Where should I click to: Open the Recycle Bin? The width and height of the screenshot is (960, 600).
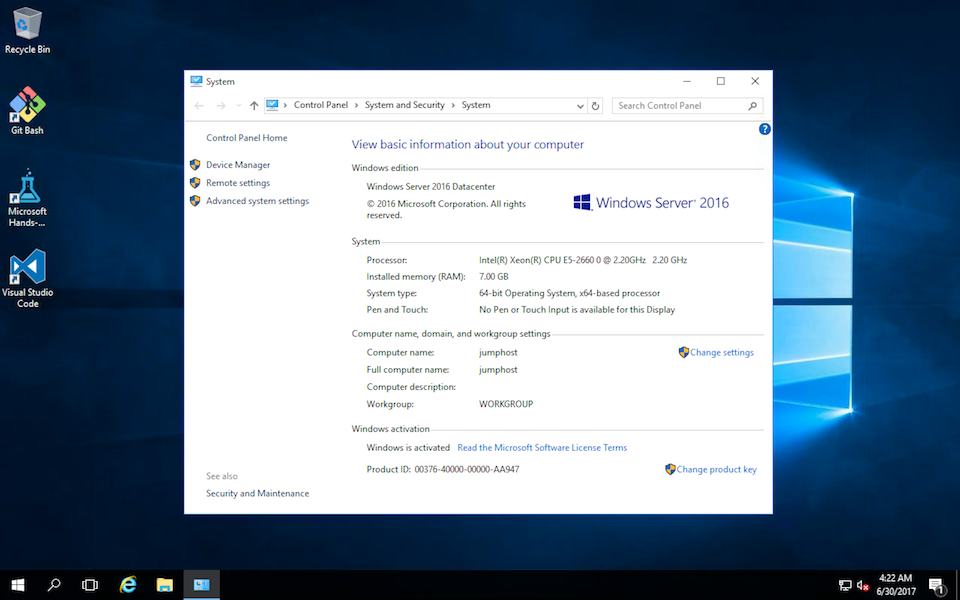(27, 25)
